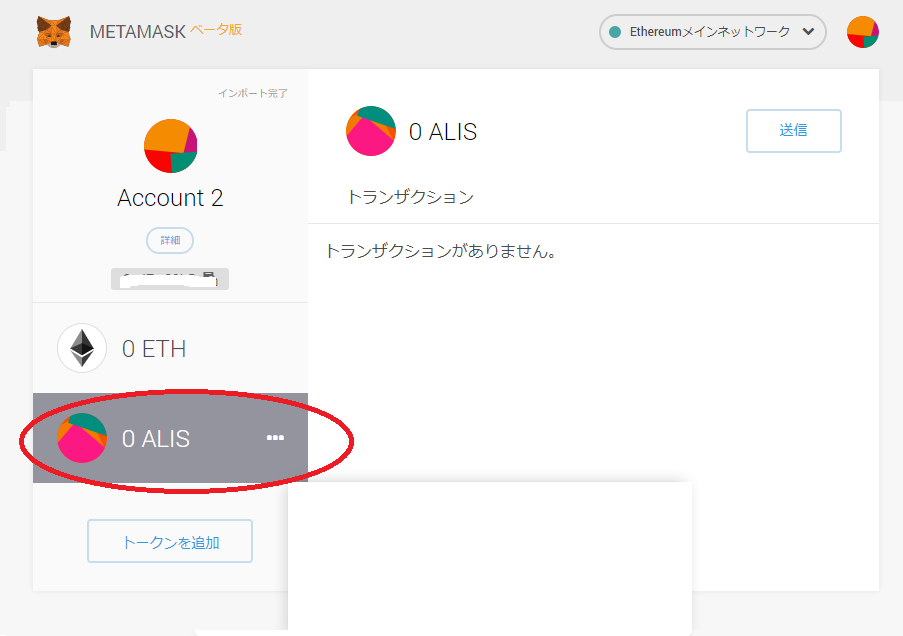Screen dimensions: 903x636
Task: Click the green network status dot
Action: [x=615, y=32]
